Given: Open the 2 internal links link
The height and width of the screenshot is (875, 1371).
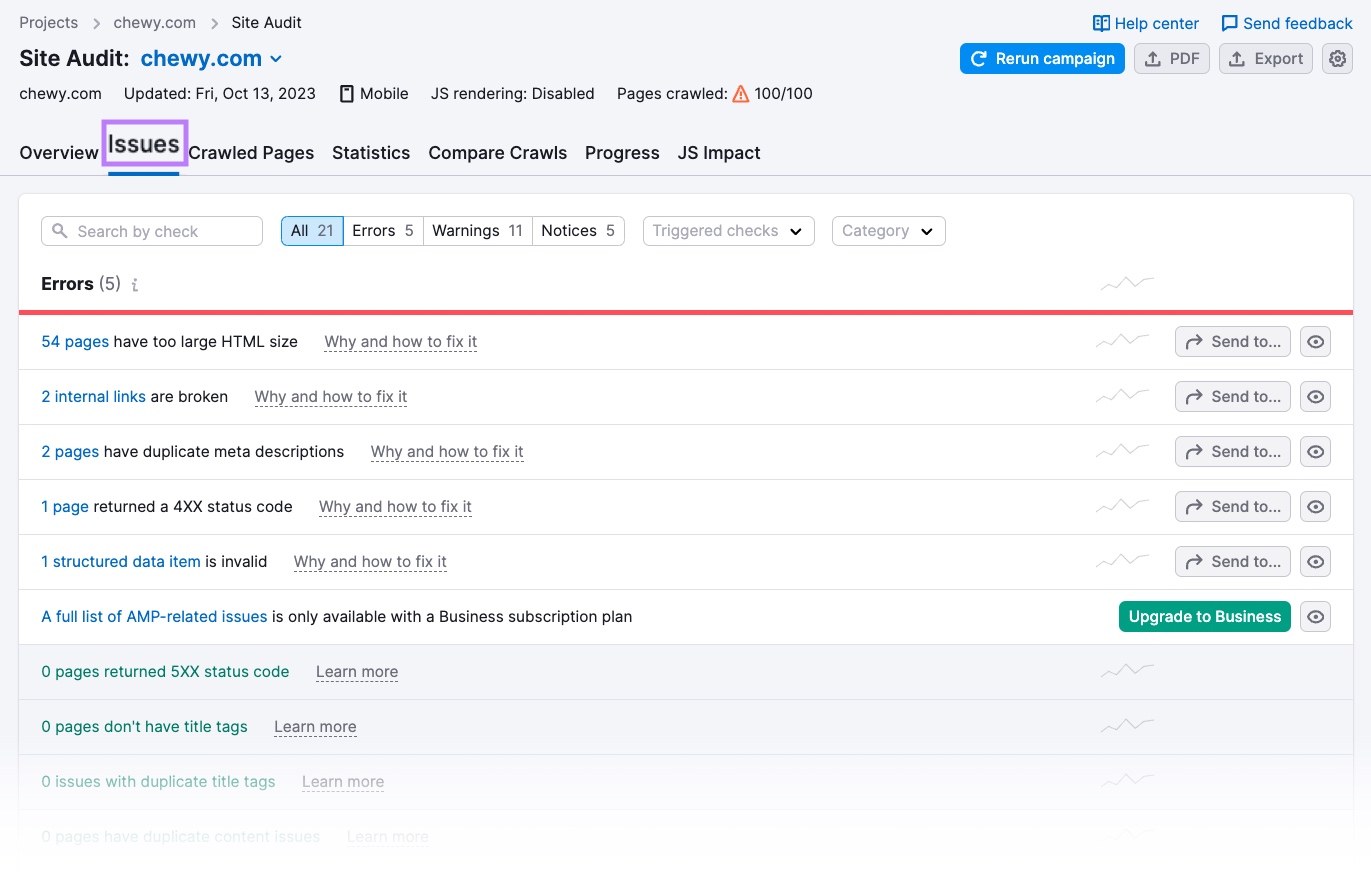Looking at the screenshot, I should click(93, 397).
